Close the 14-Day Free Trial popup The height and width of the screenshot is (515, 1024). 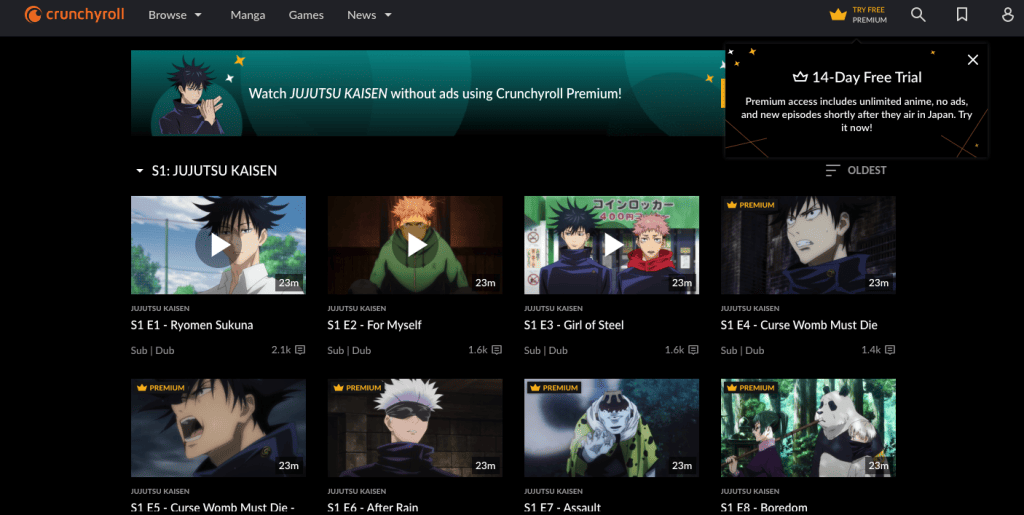click(x=972, y=60)
